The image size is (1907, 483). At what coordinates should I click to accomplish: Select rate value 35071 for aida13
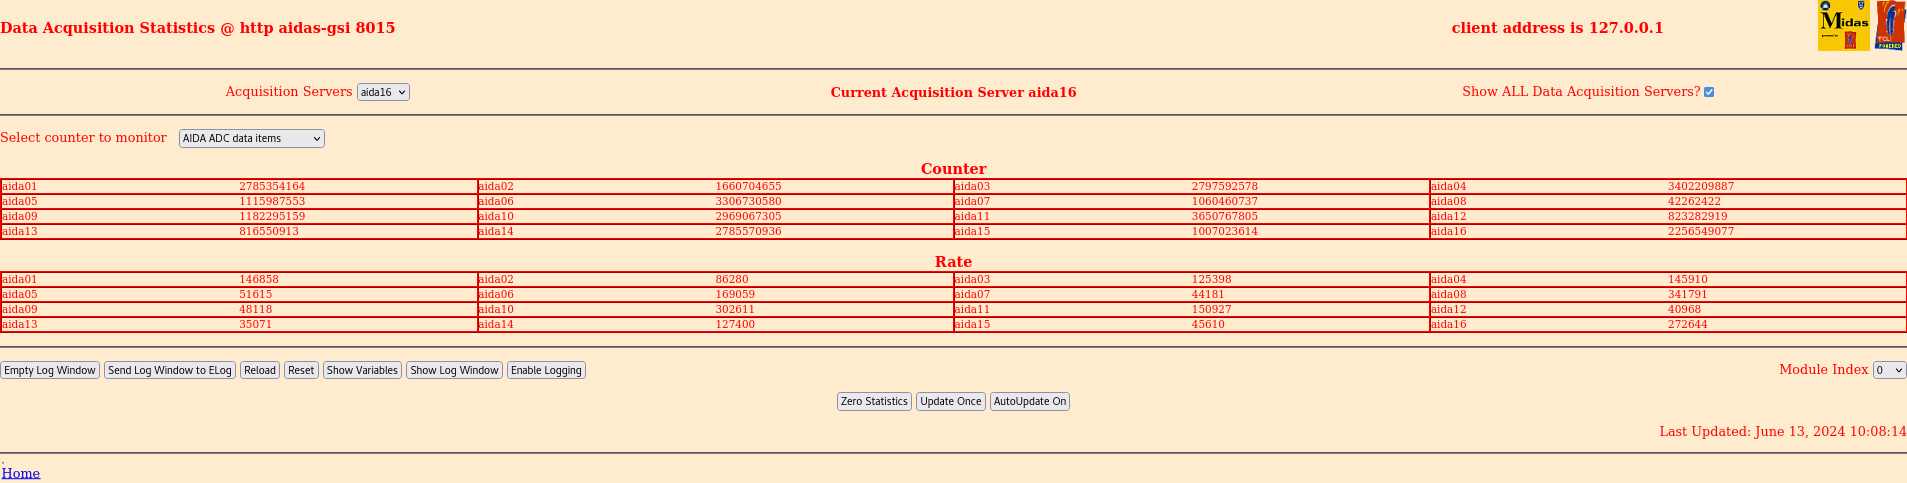(256, 325)
